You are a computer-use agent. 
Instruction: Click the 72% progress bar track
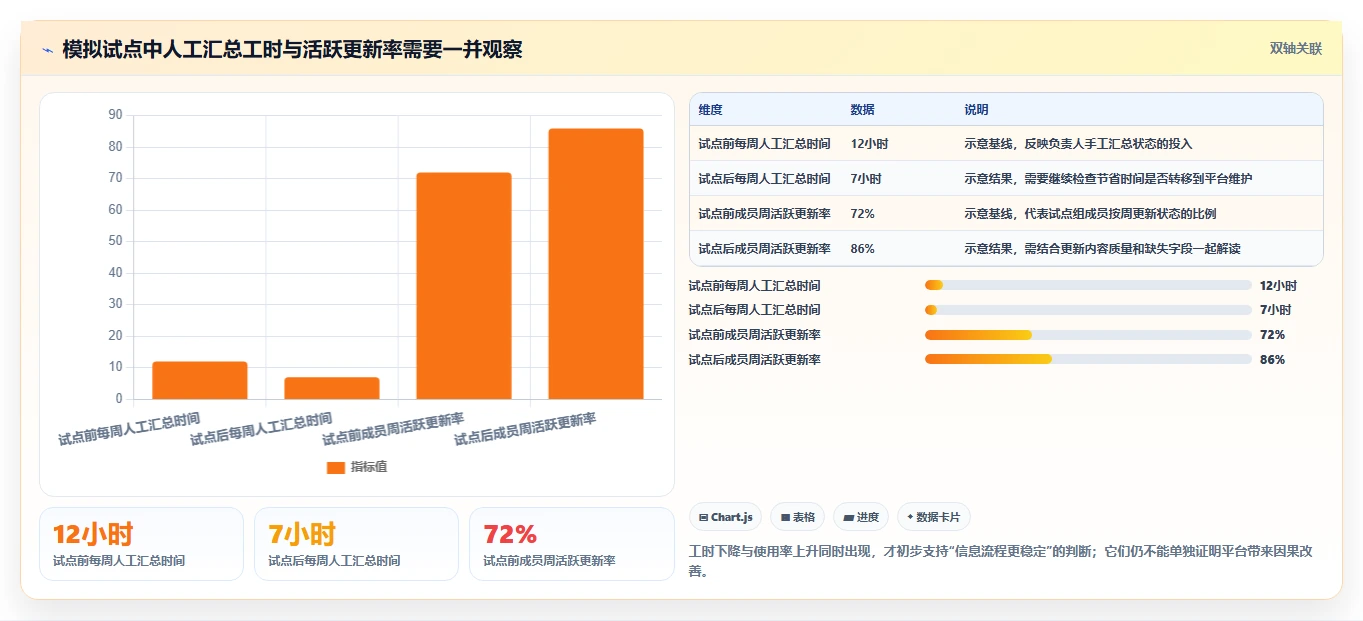tap(1088, 335)
